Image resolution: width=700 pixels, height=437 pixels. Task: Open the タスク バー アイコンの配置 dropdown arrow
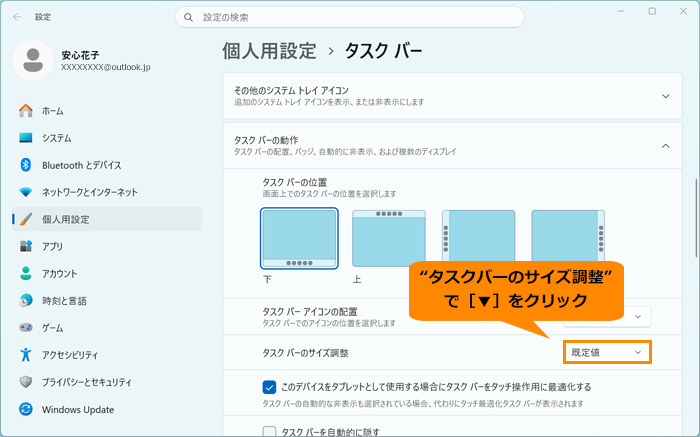[x=638, y=316]
